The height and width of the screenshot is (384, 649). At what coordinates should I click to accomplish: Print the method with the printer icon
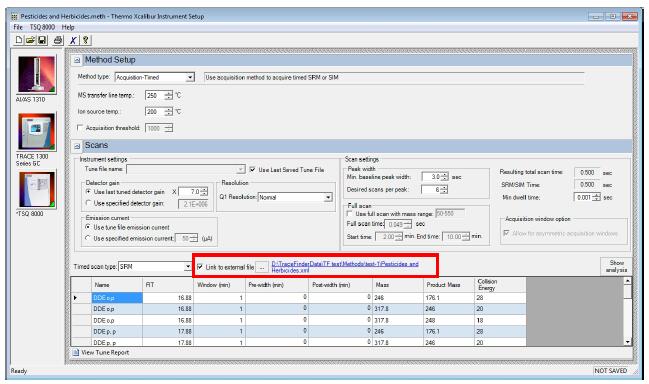click(x=58, y=40)
